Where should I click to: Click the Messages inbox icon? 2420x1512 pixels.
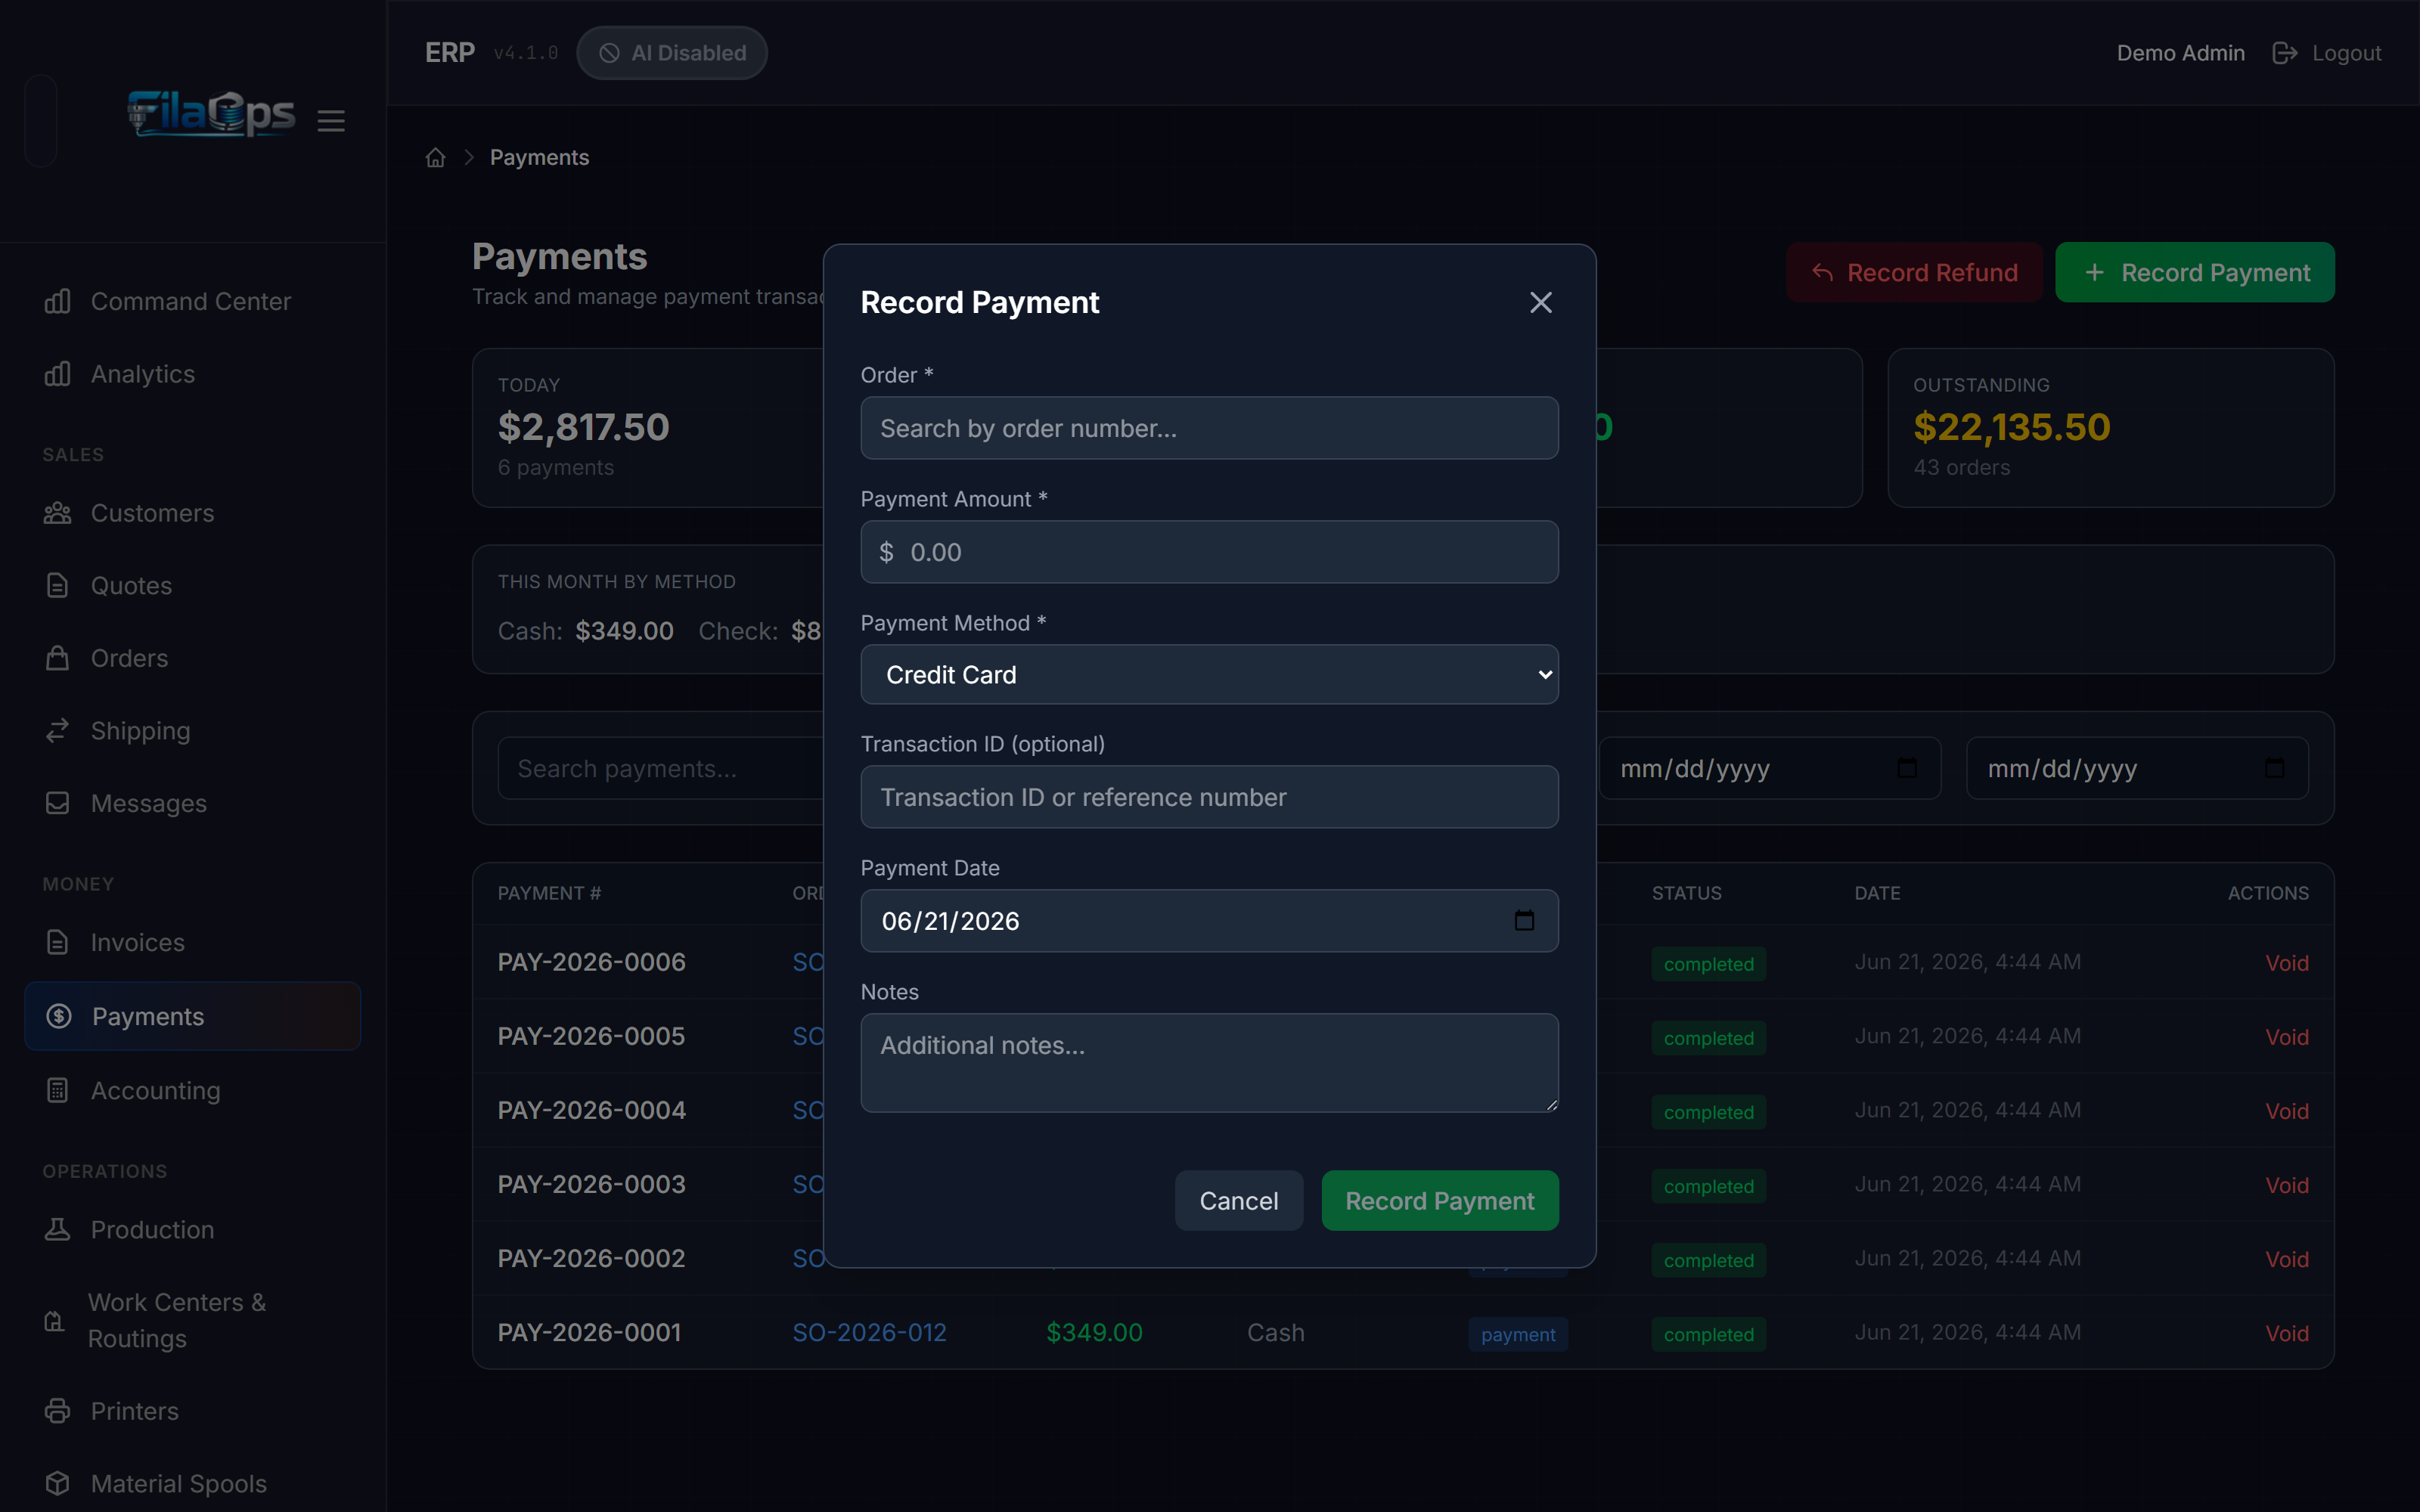tap(58, 803)
